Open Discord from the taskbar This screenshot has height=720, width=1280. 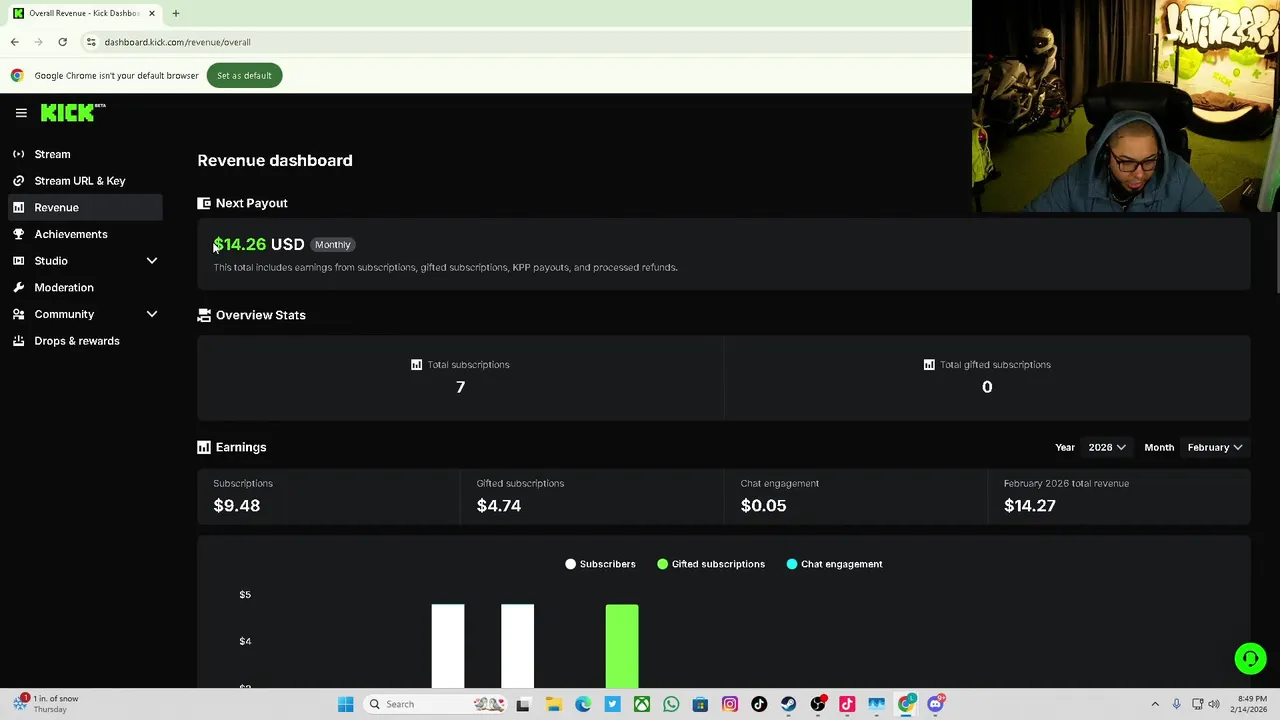point(935,704)
